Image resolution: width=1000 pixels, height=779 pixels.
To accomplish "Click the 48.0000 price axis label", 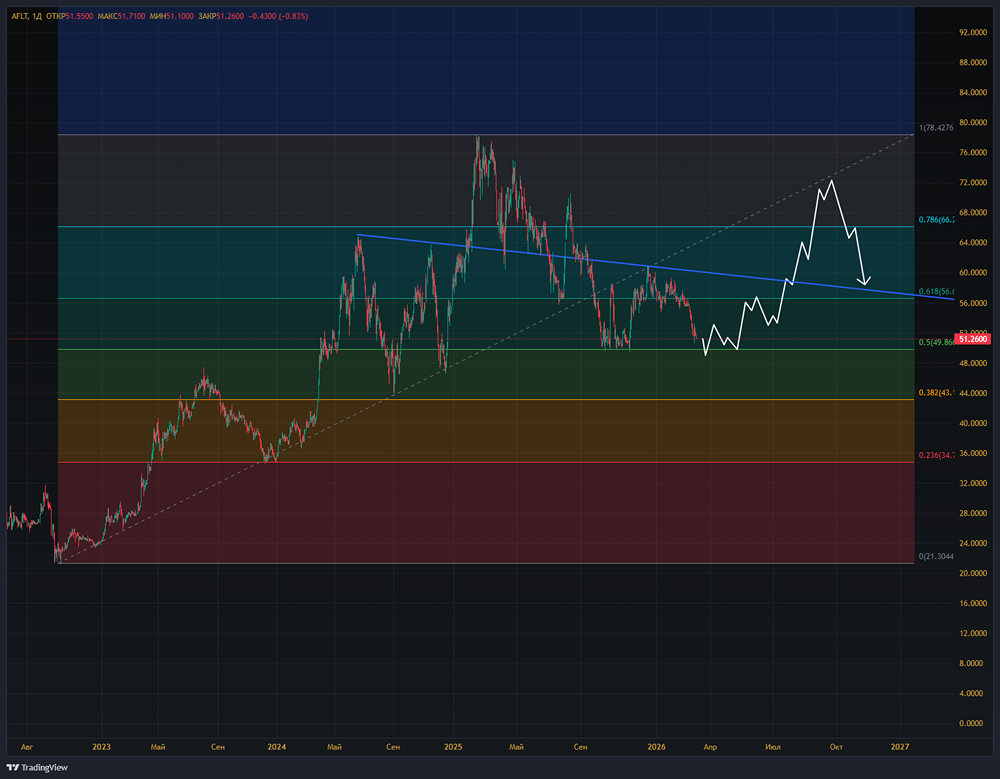I will pos(973,363).
